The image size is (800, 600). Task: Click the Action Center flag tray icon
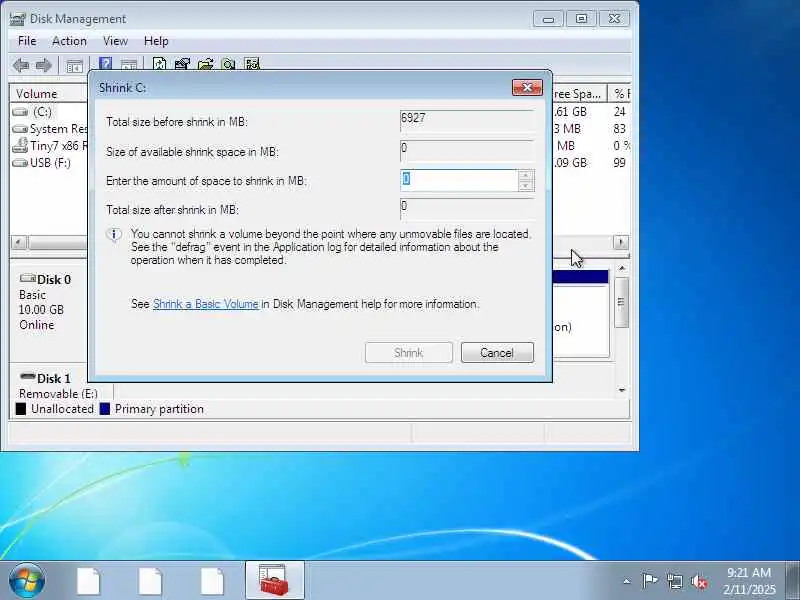pos(649,581)
